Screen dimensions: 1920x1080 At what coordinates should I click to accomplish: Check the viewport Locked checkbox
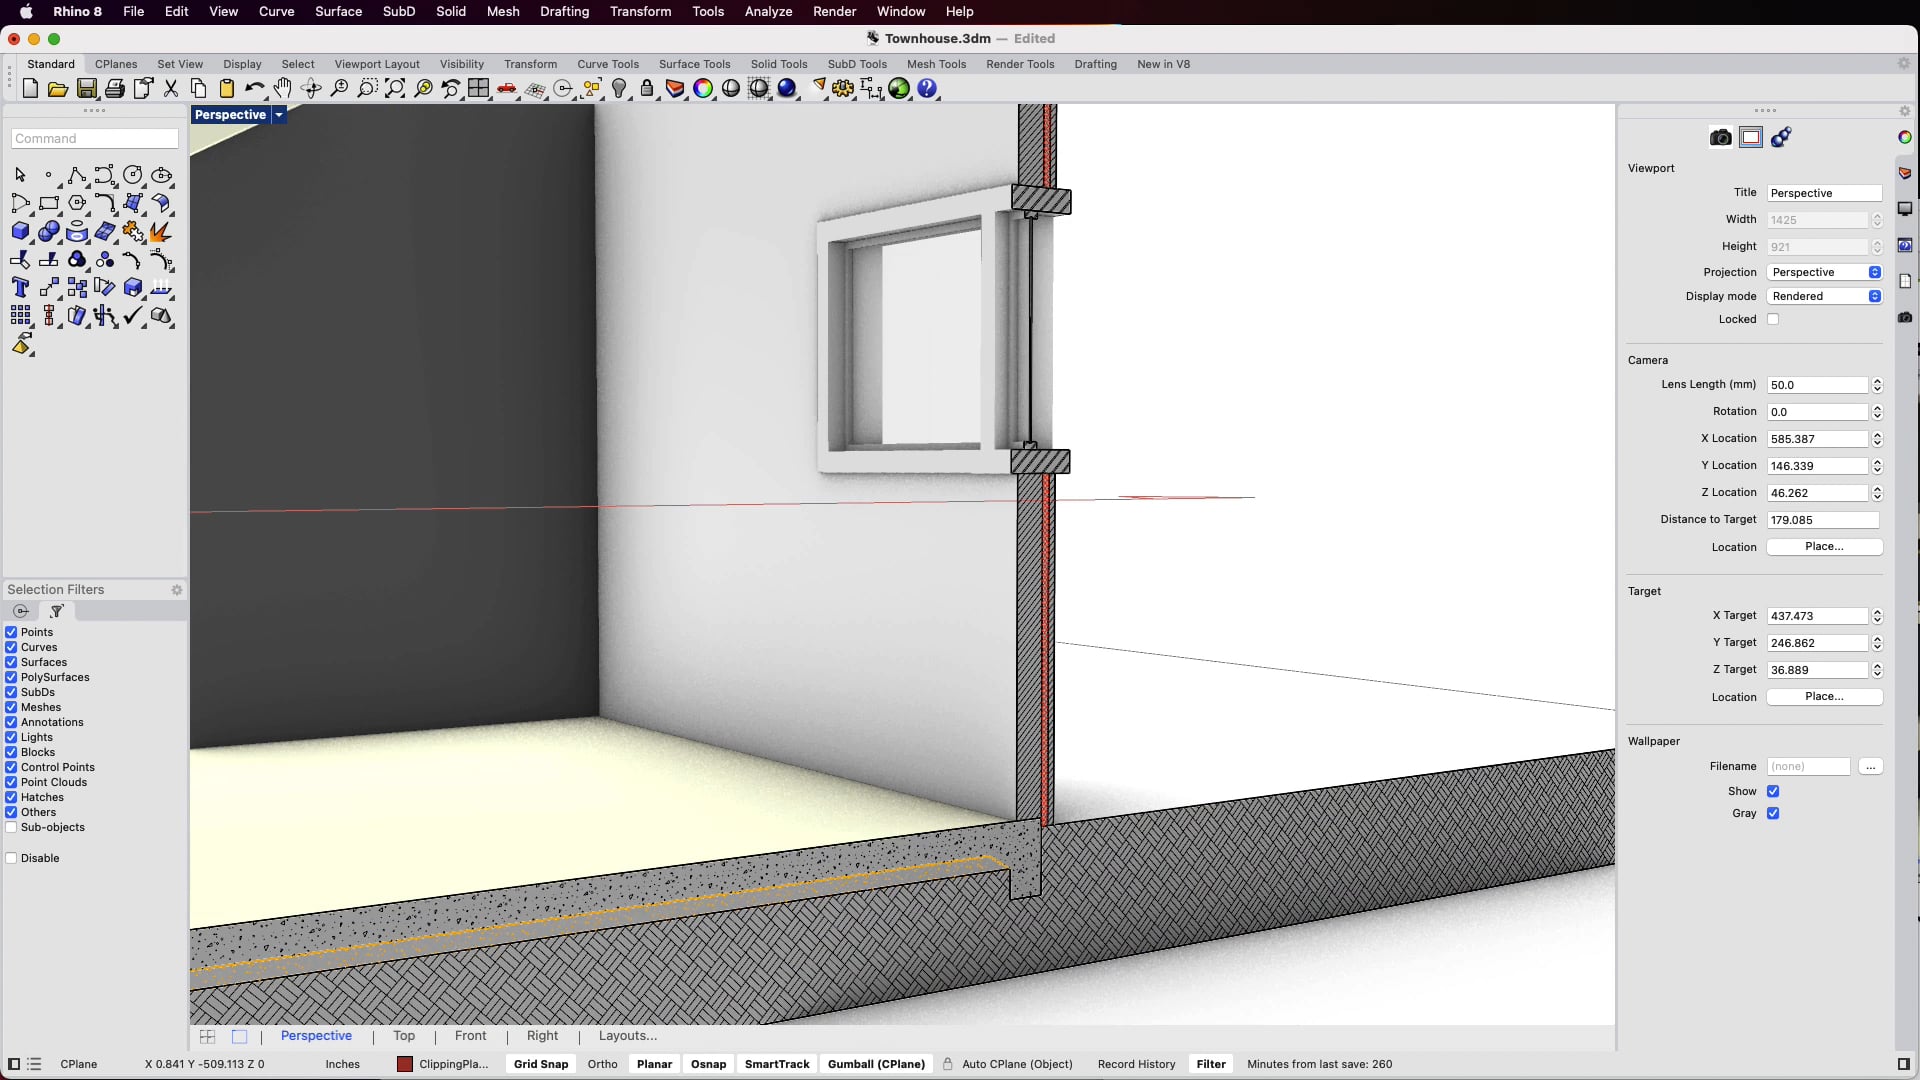(x=1773, y=320)
